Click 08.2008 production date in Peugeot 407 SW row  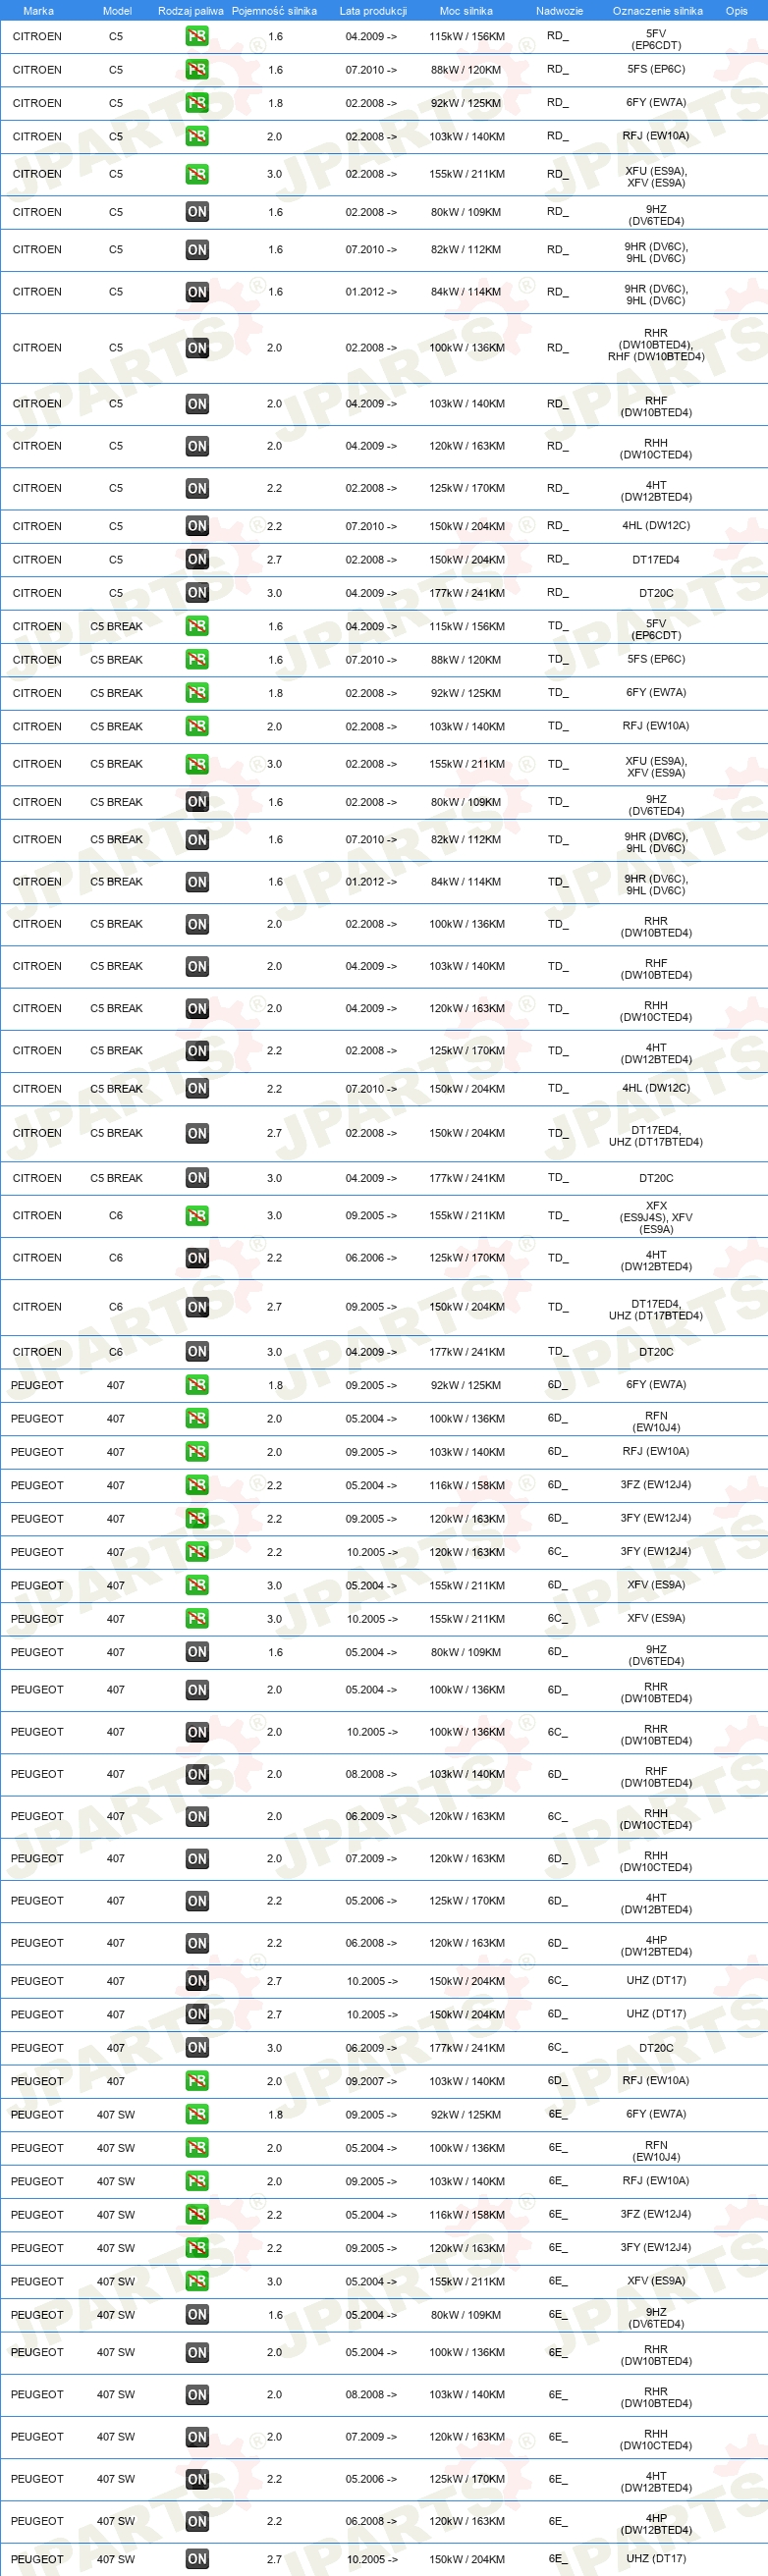[x=371, y=2395]
